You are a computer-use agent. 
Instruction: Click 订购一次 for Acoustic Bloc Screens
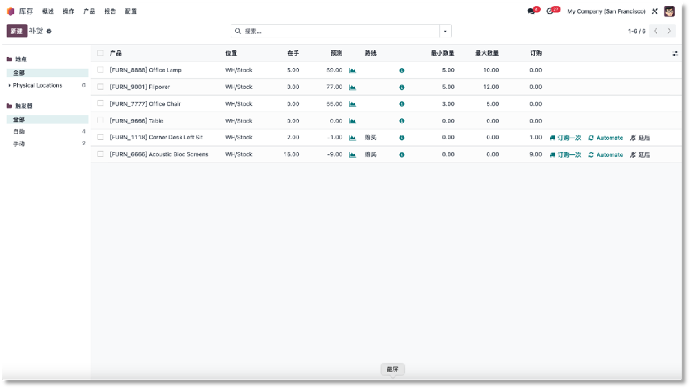(565, 155)
